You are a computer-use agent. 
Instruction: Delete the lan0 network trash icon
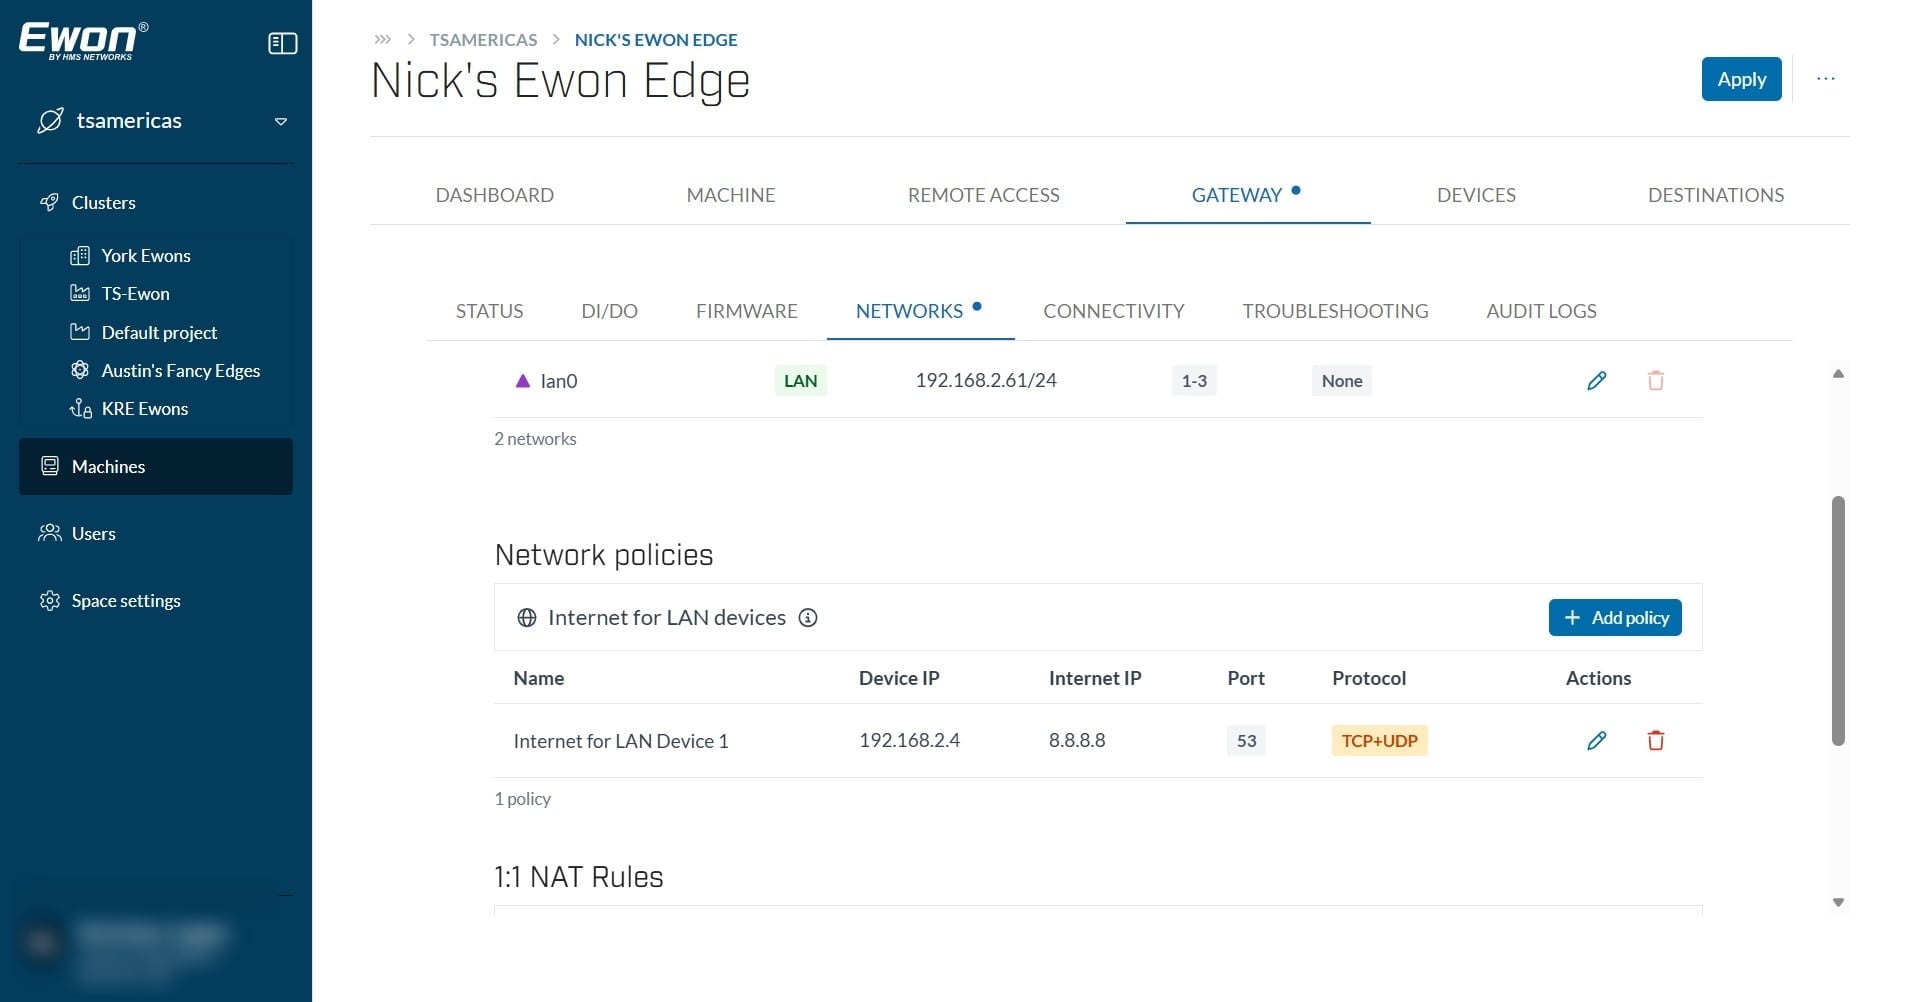click(x=1656, y=380)
